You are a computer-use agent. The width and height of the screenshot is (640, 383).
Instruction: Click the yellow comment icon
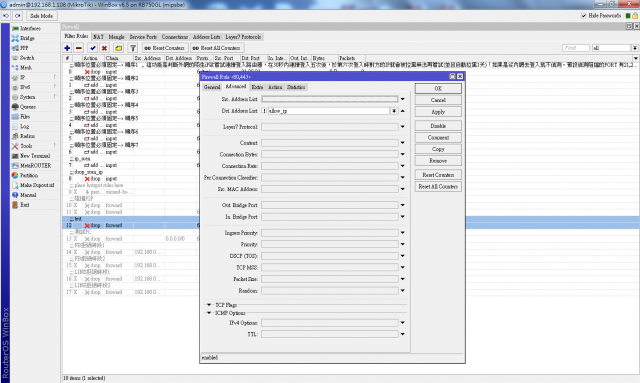118,48
